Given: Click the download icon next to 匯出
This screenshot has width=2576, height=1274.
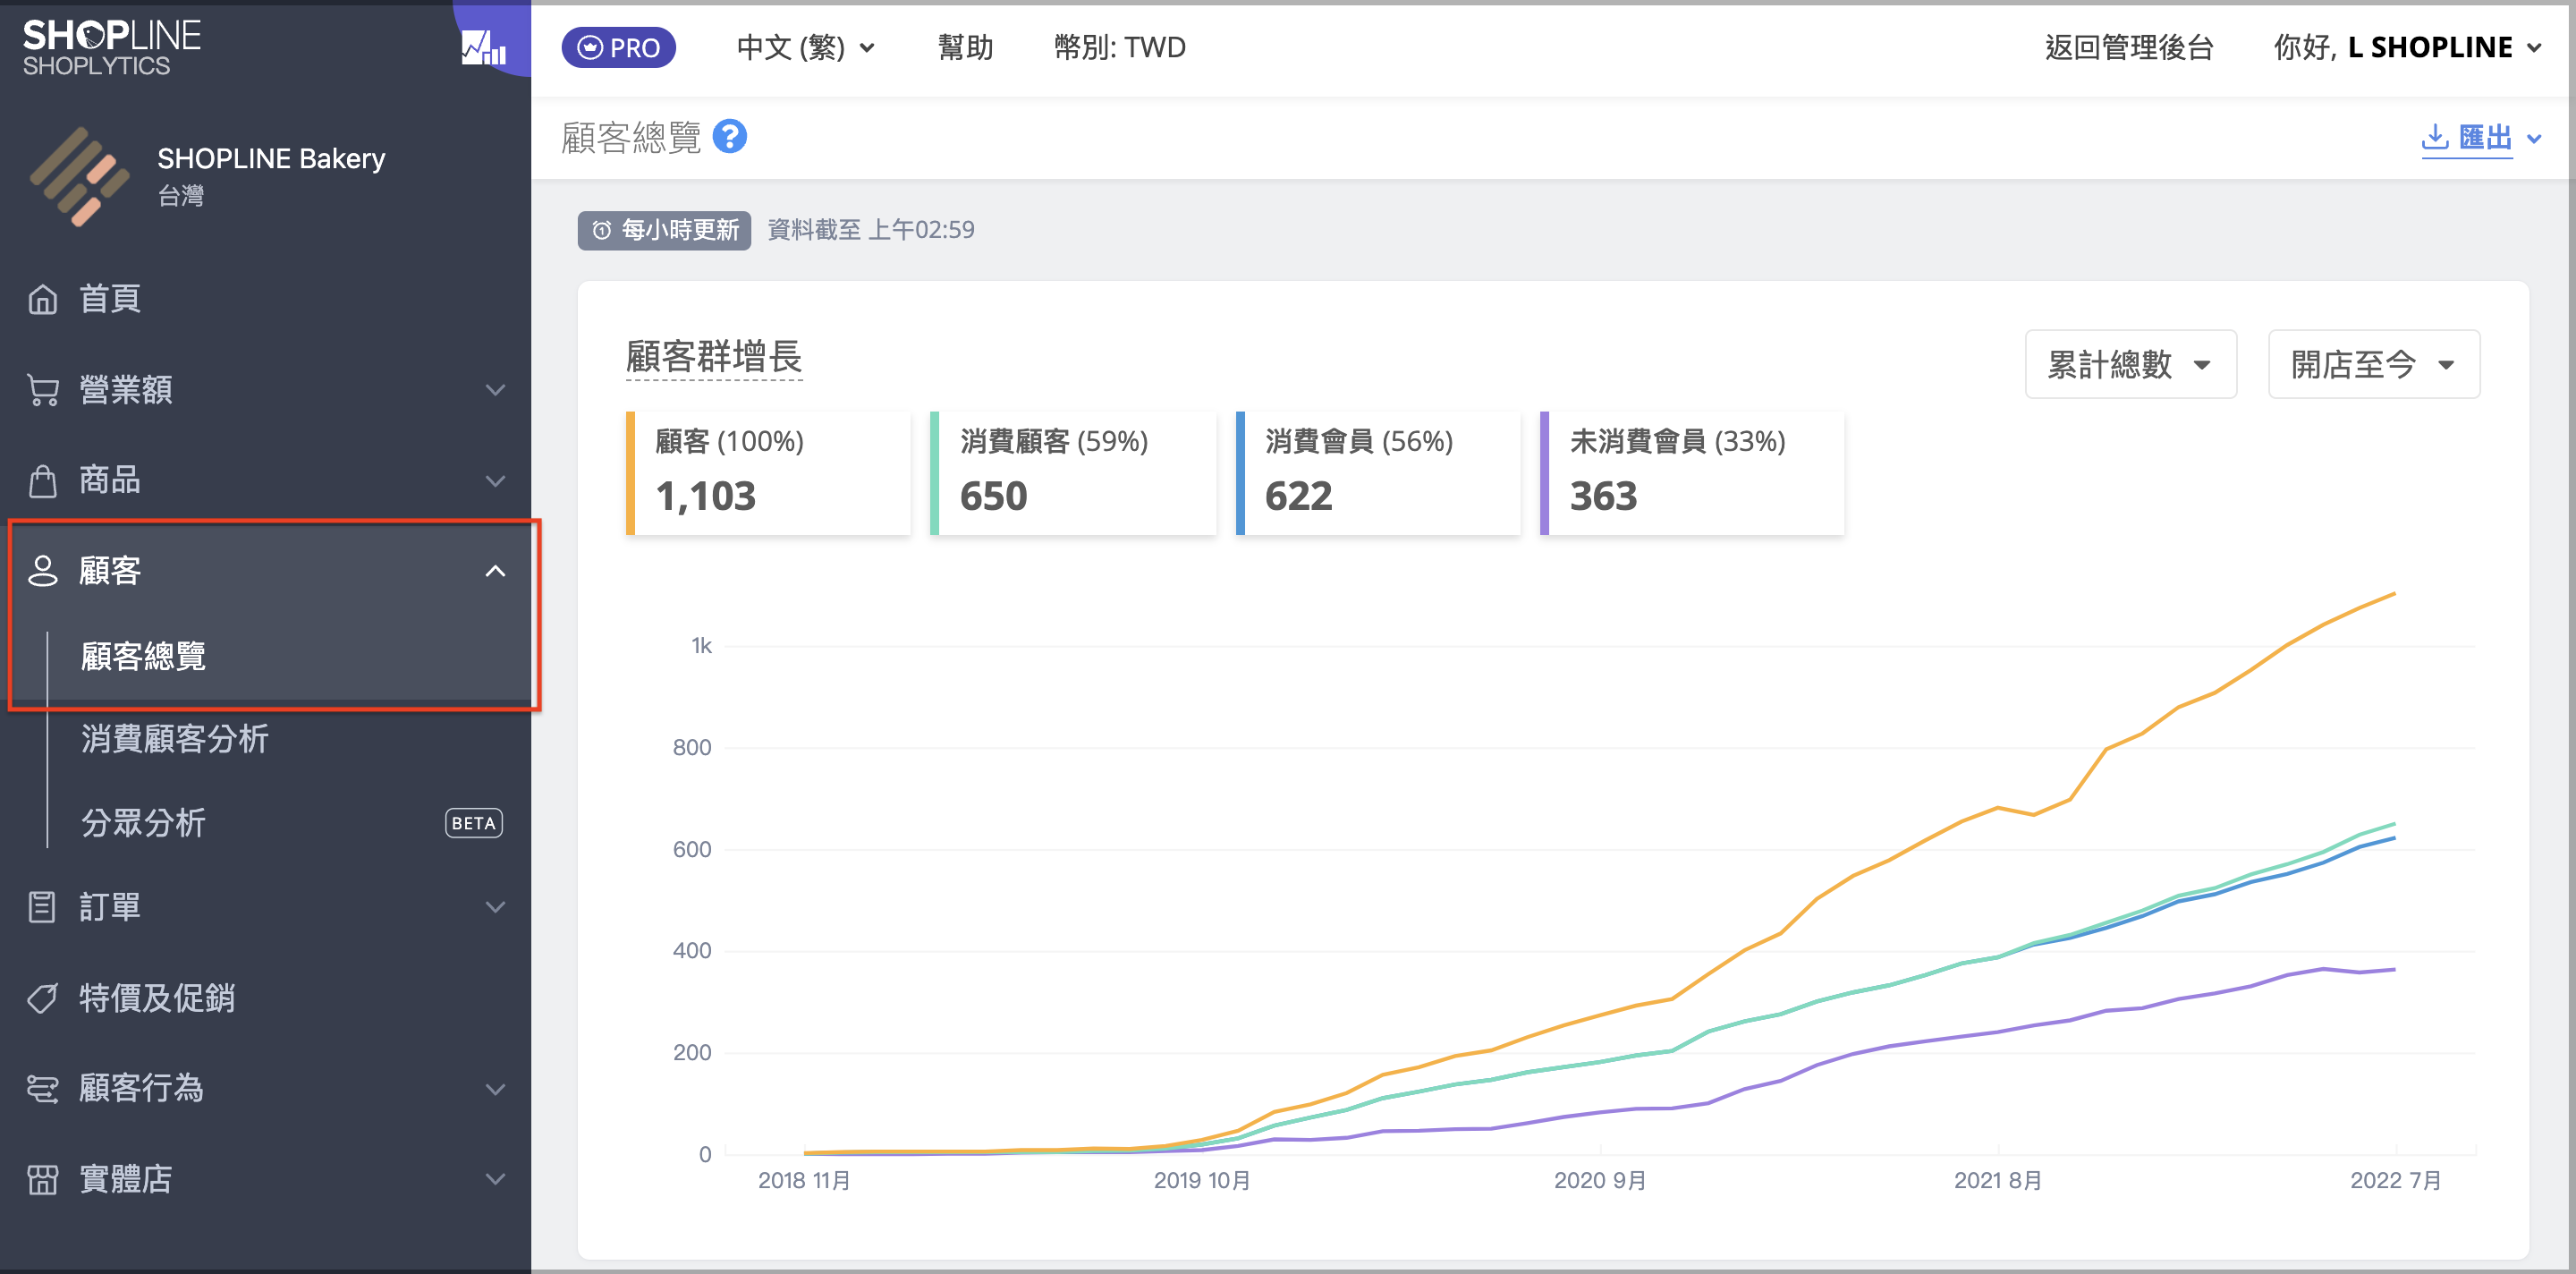Looking at the screenshot, I should tap(2435, 137).
